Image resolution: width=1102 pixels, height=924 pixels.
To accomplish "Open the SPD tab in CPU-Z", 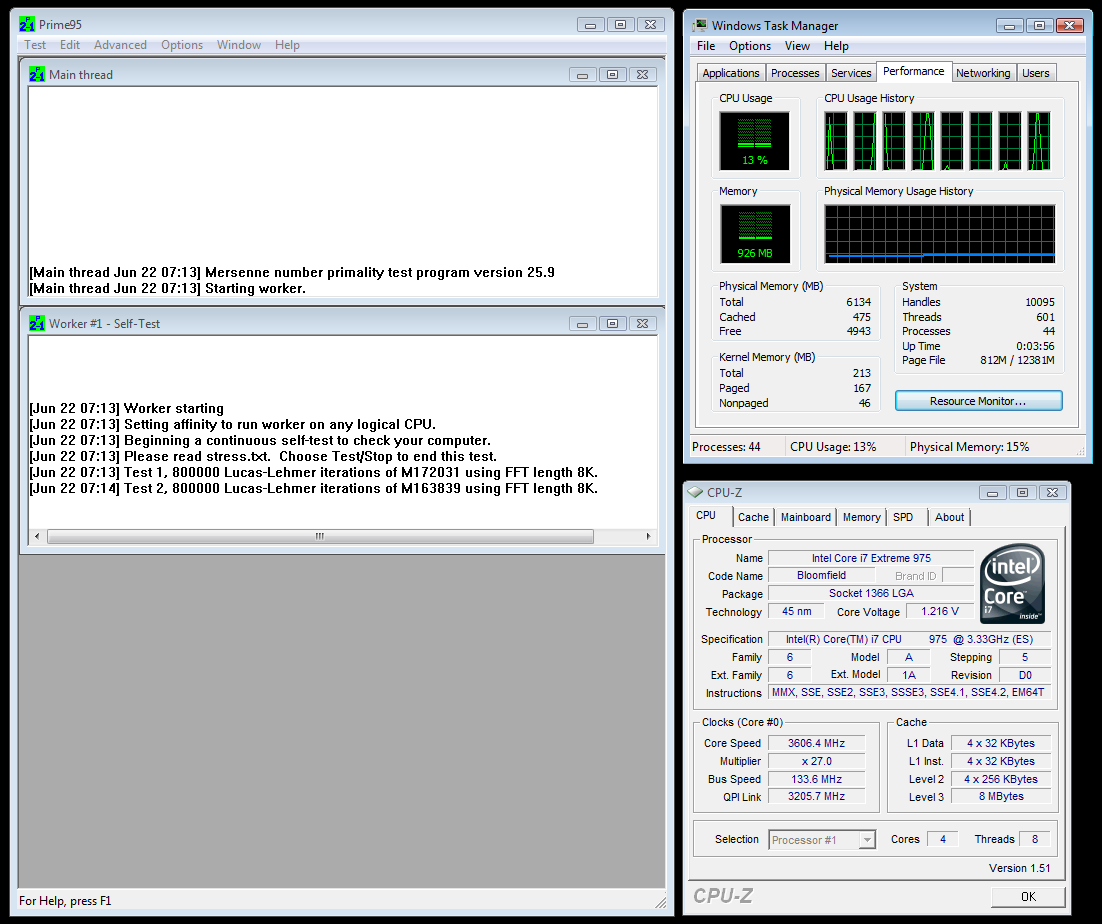I will [x=905, y=517].
